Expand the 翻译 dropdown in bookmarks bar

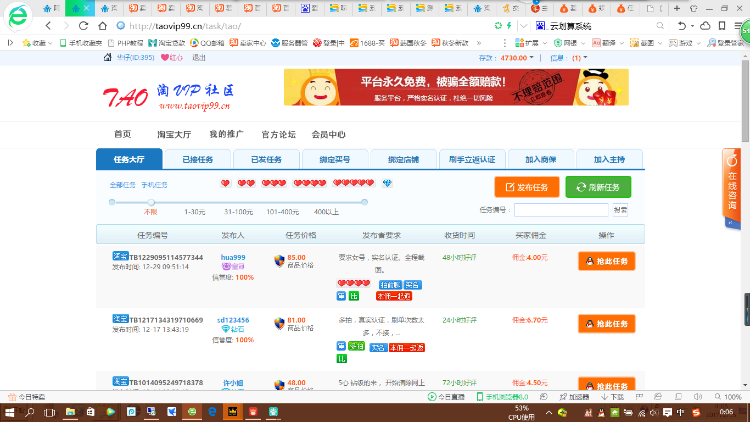tap(621, 43)
